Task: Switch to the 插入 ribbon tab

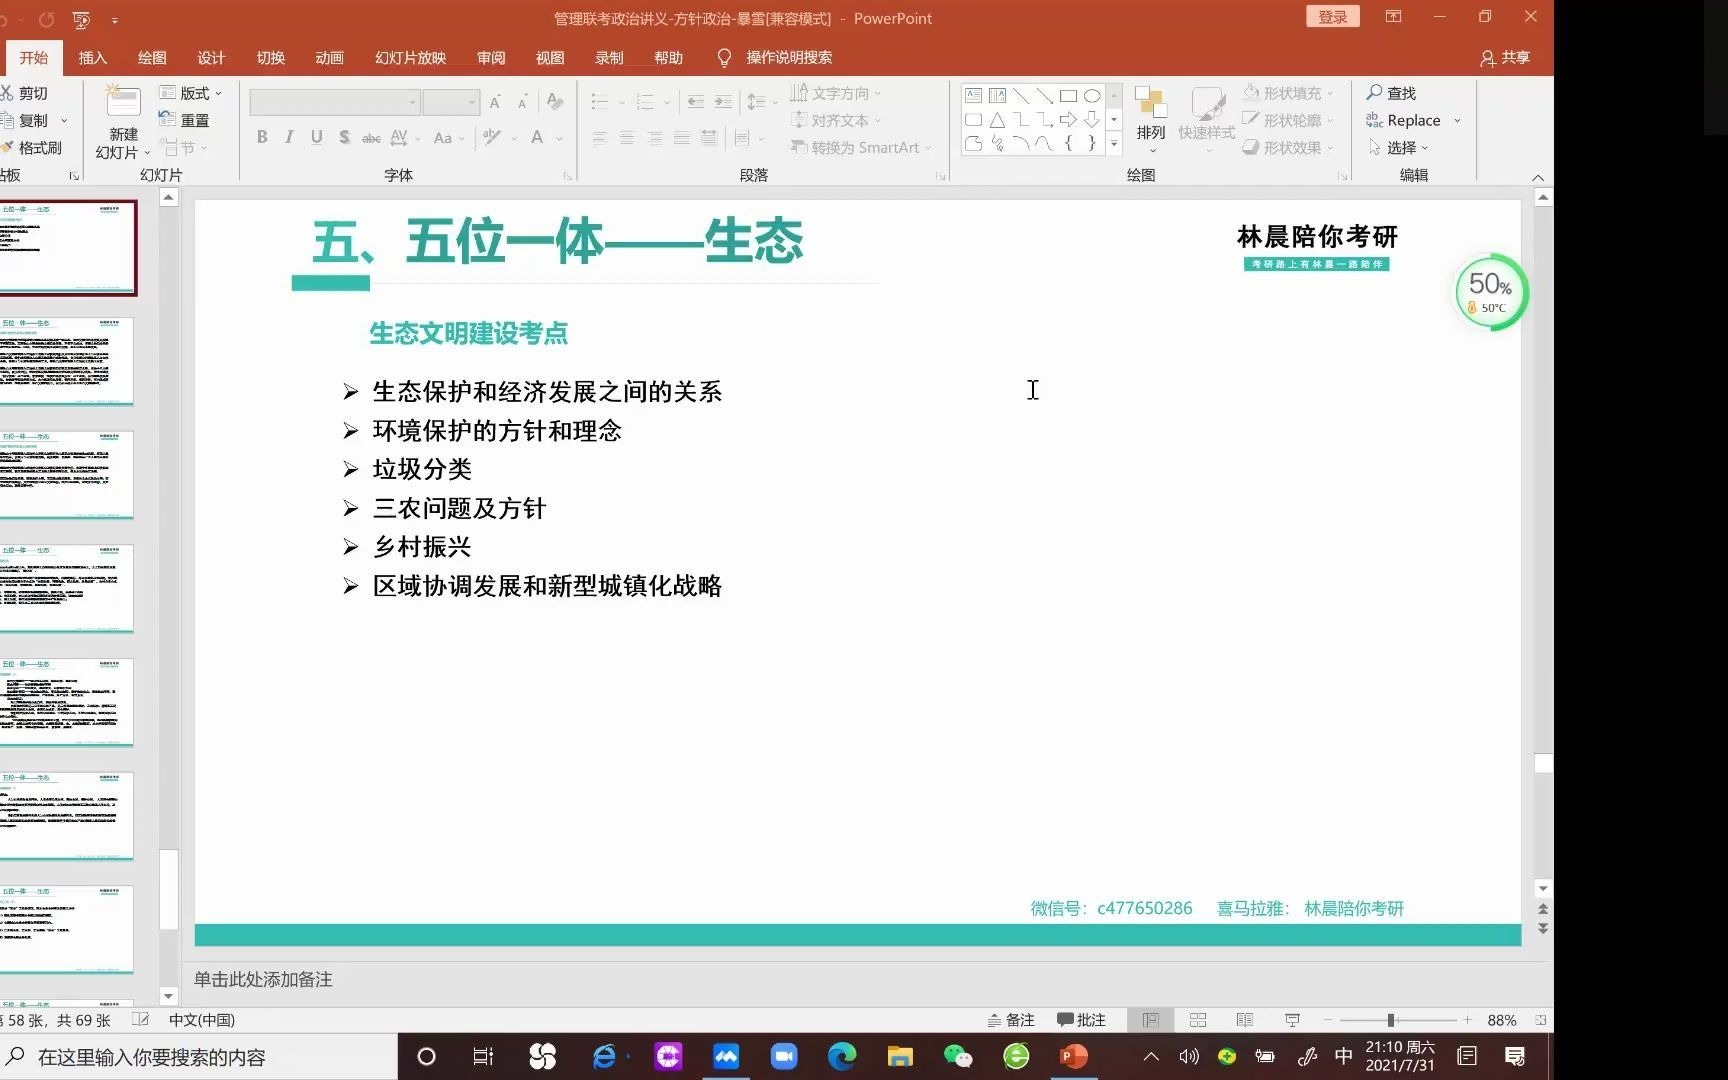Action: 92,57
